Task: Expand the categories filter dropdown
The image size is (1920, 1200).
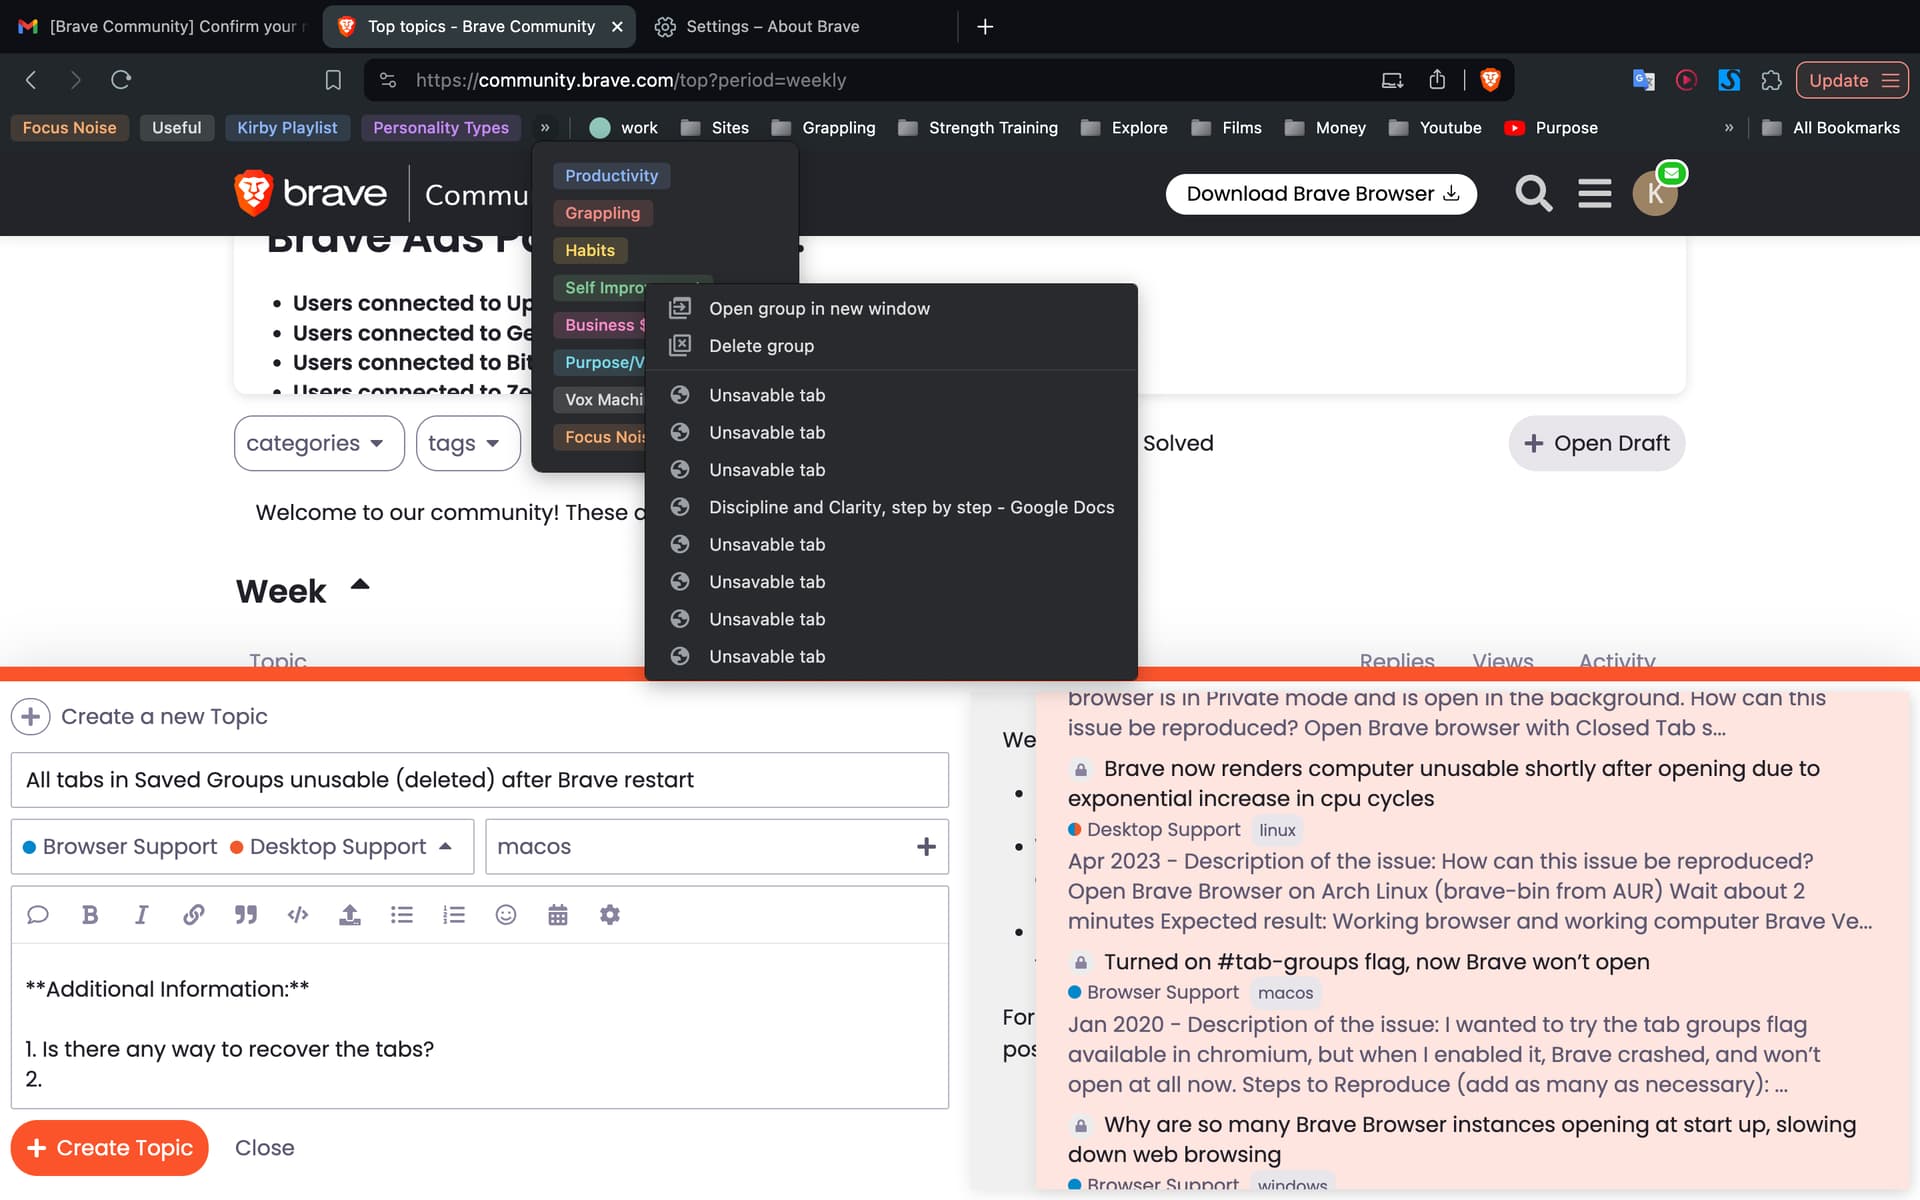Action: pyautogui.click(x=318, y=443)
